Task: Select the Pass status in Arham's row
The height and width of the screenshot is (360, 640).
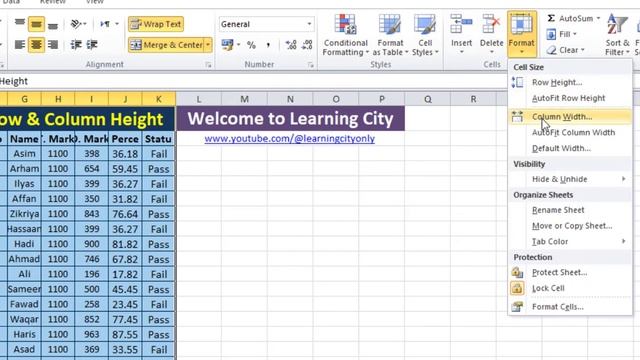Action: click(158, 169)
